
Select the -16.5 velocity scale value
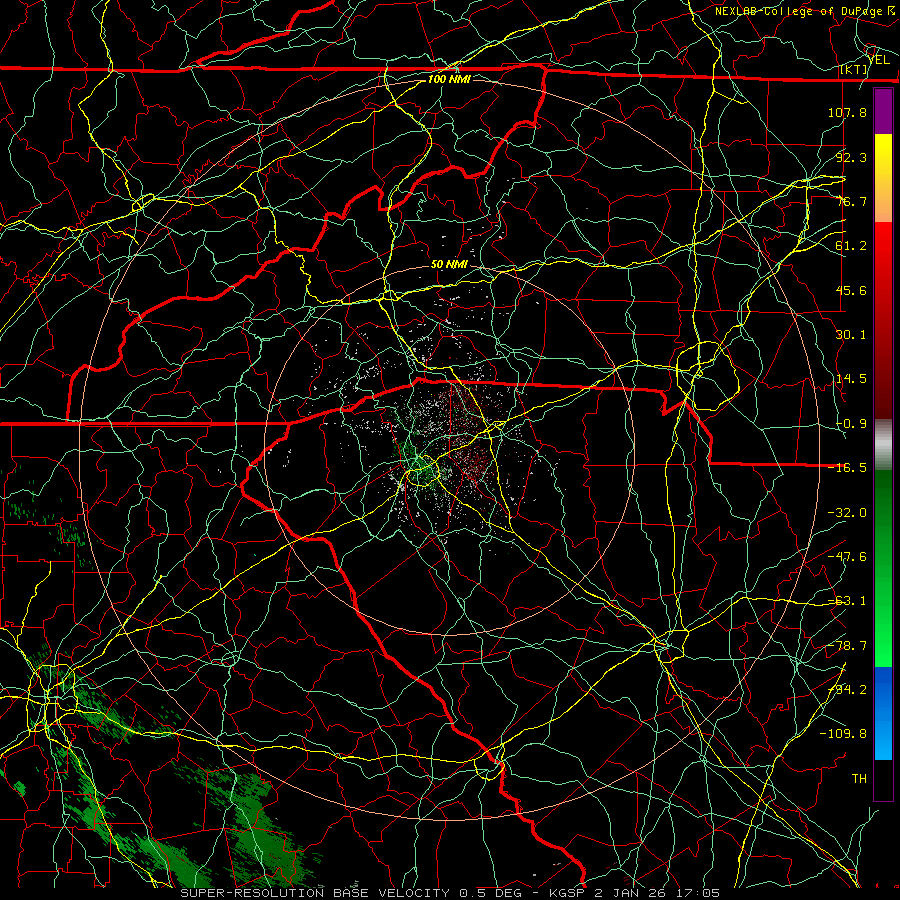pos(847,468)
